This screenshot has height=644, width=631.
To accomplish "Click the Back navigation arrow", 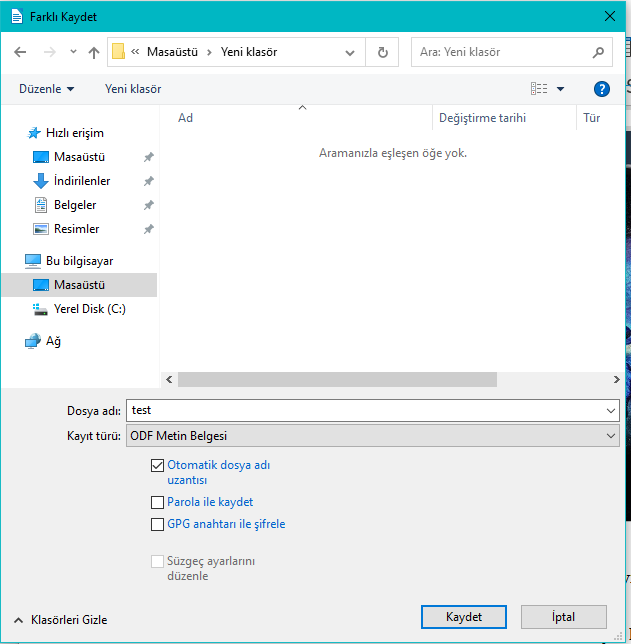I will [21, 52].
